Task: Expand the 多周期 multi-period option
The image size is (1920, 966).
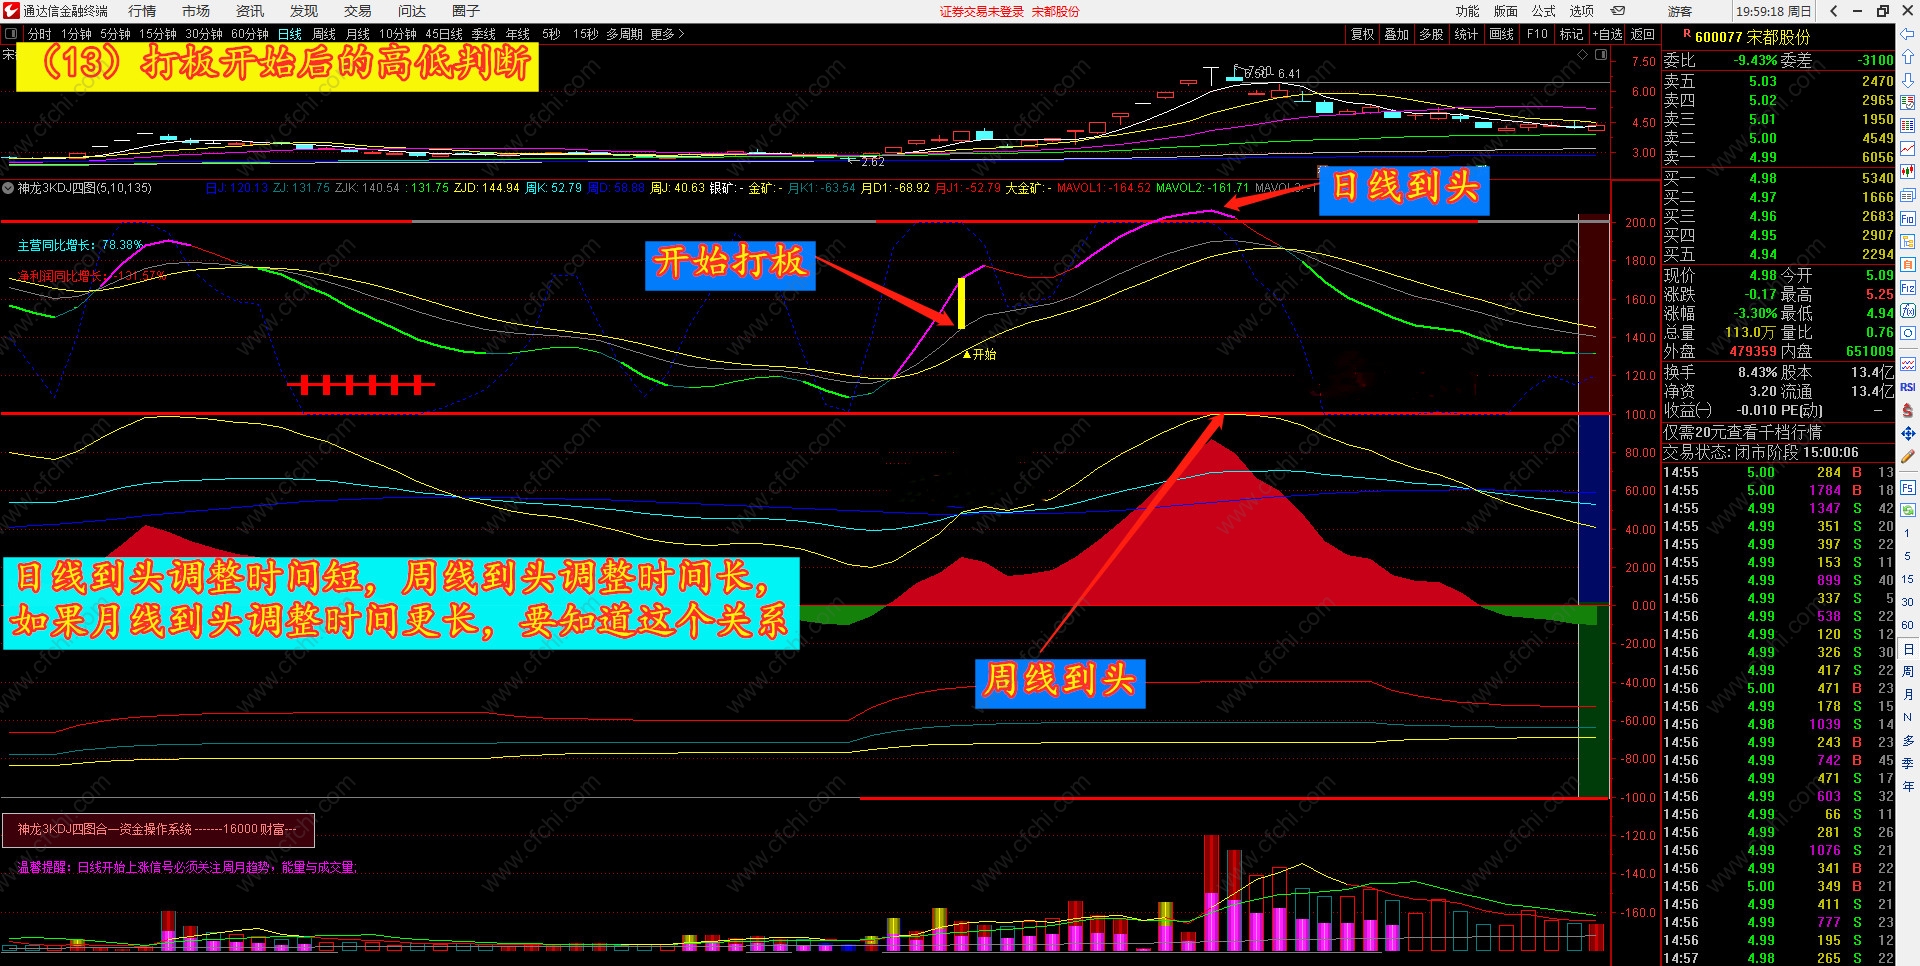Action: [x=624, y=34]
